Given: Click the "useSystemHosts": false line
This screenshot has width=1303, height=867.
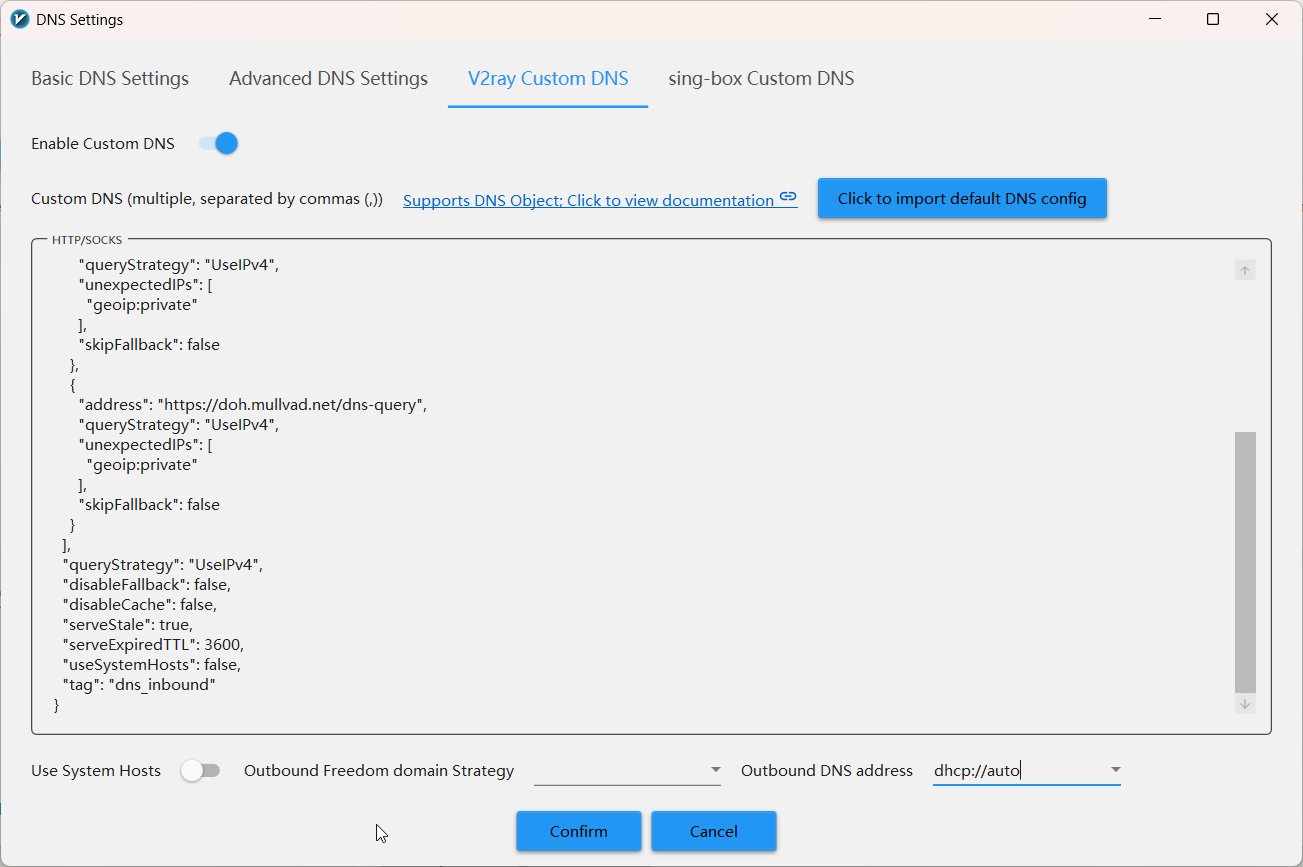Looking at the screenshot, I should [x=151, y=664].
